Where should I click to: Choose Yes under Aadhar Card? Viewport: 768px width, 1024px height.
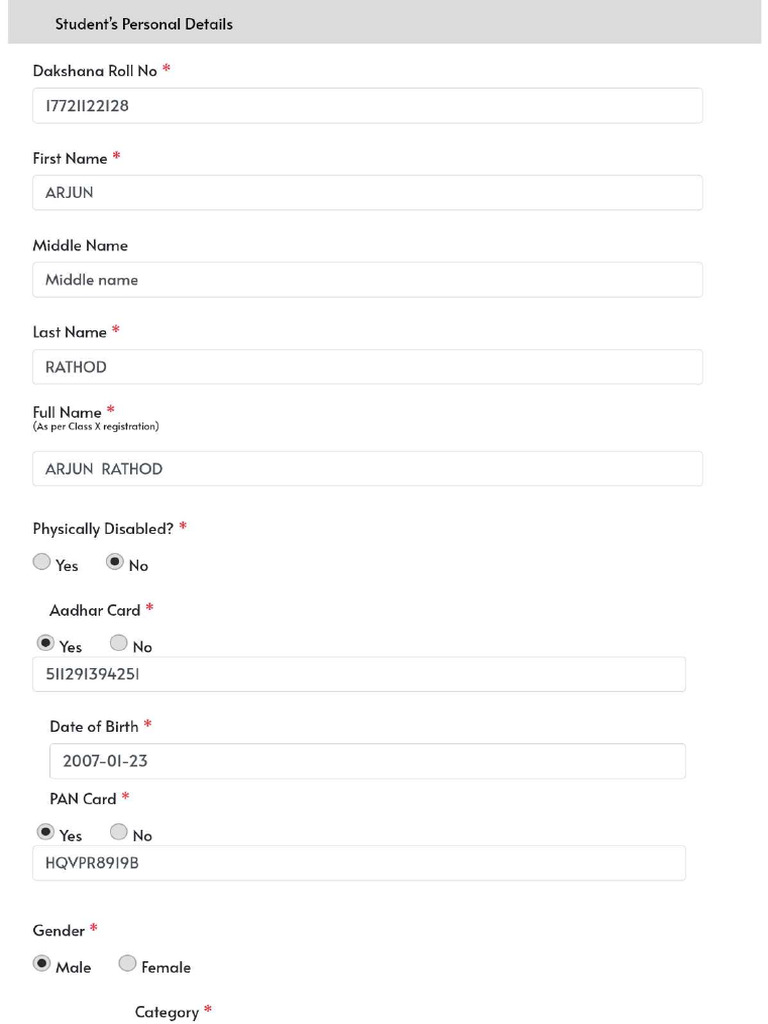pos(46,643)
